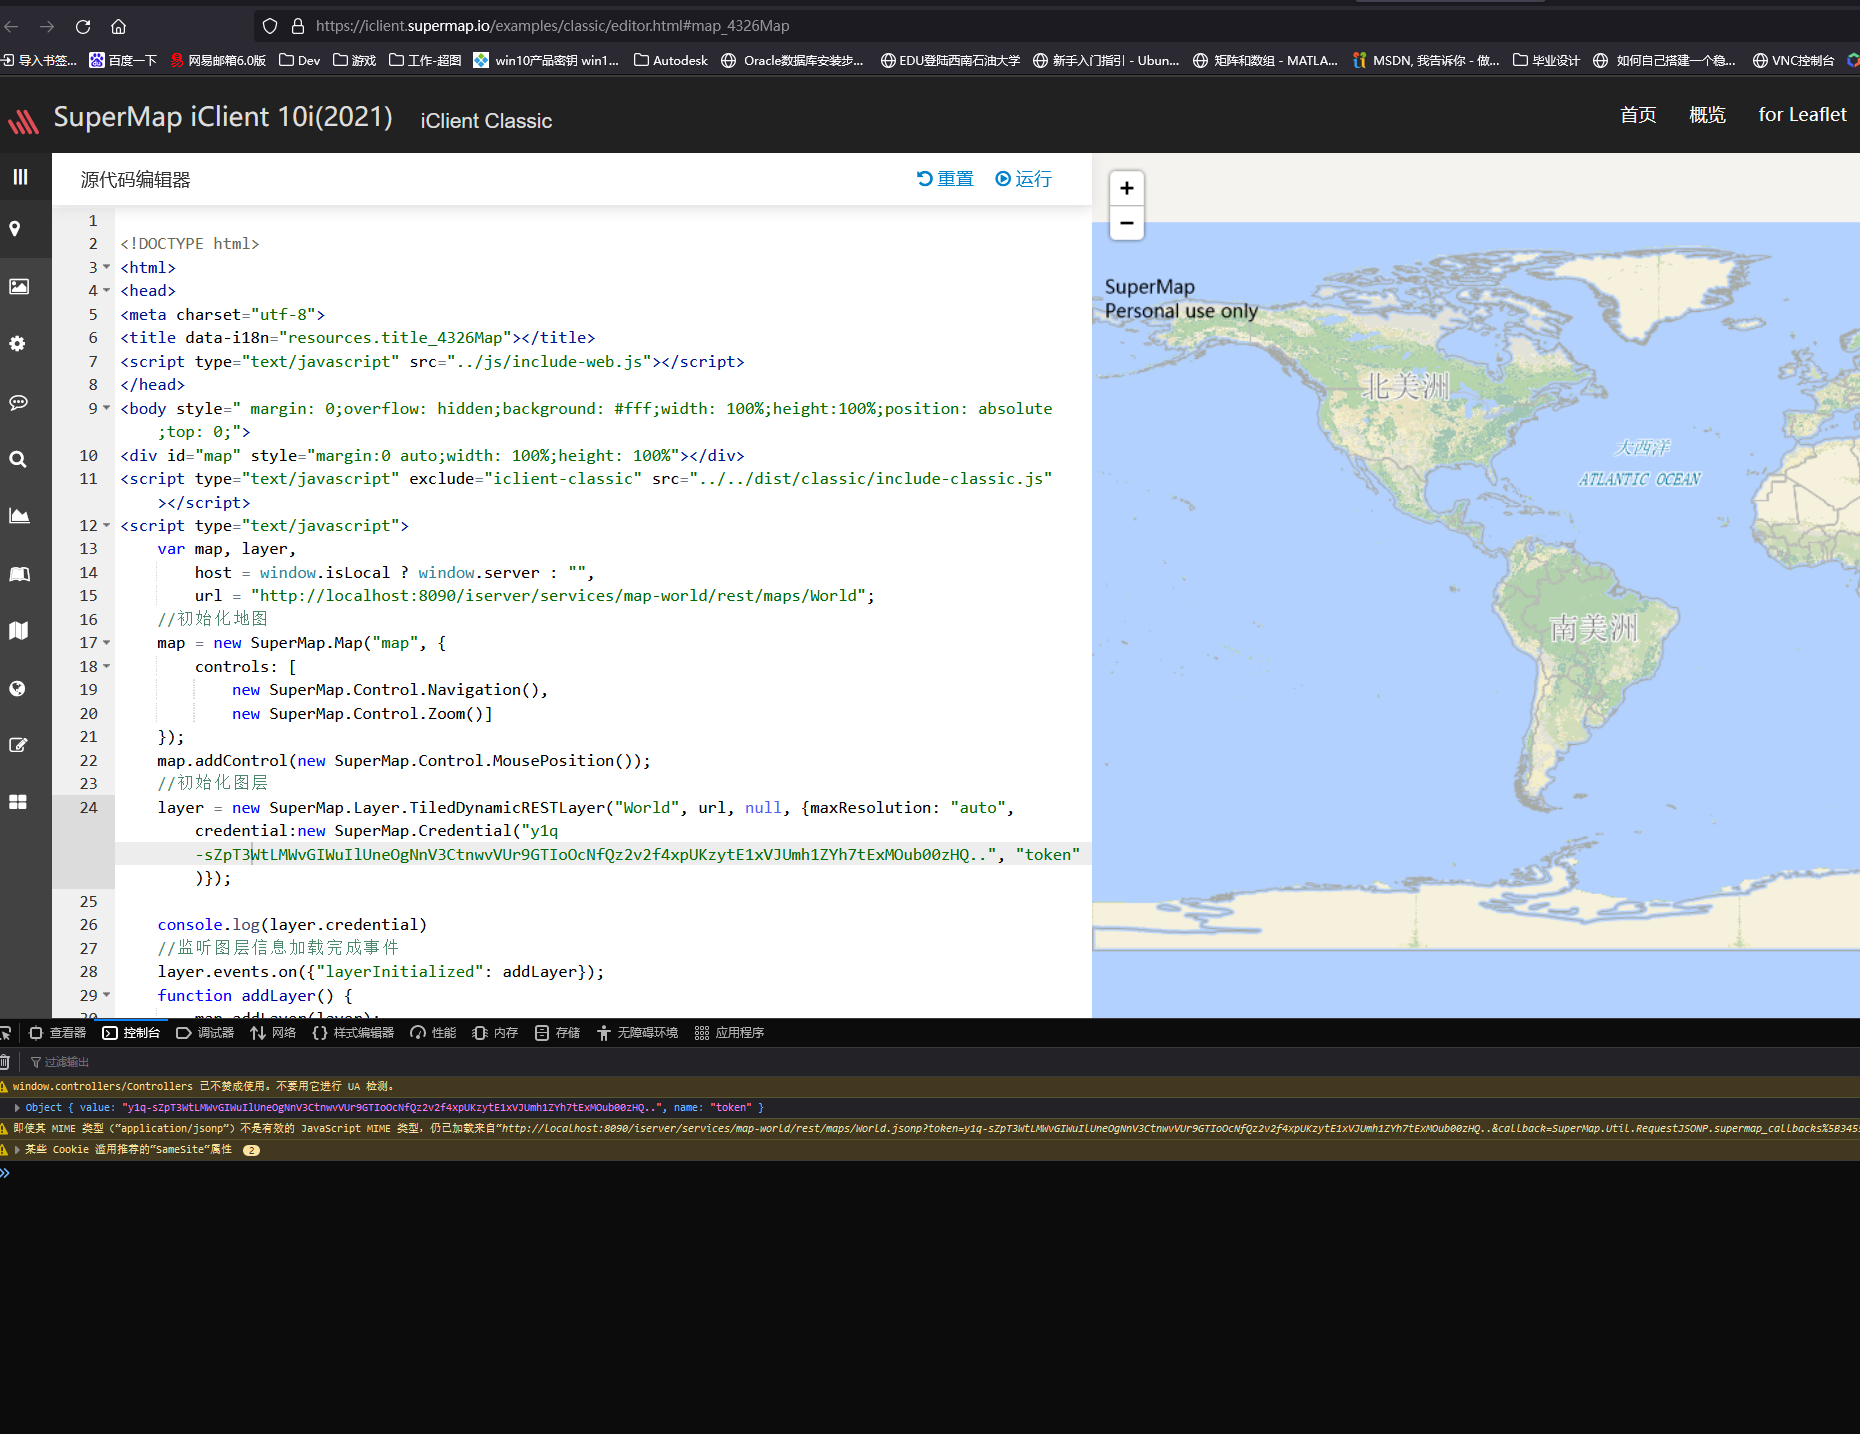
Task: Select the search magnifier sidebar icon
Action: tap(18, 459)
